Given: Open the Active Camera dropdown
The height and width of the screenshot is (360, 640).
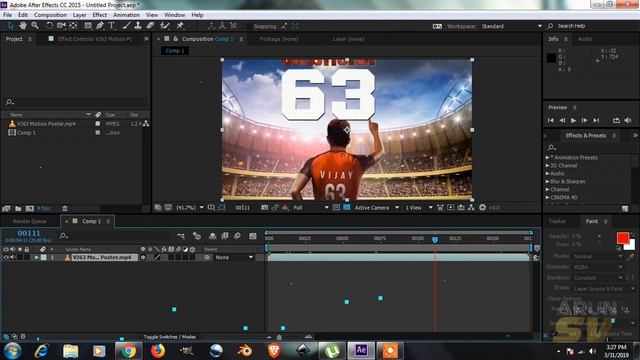Looking at the screenshot, I should 376,208.
